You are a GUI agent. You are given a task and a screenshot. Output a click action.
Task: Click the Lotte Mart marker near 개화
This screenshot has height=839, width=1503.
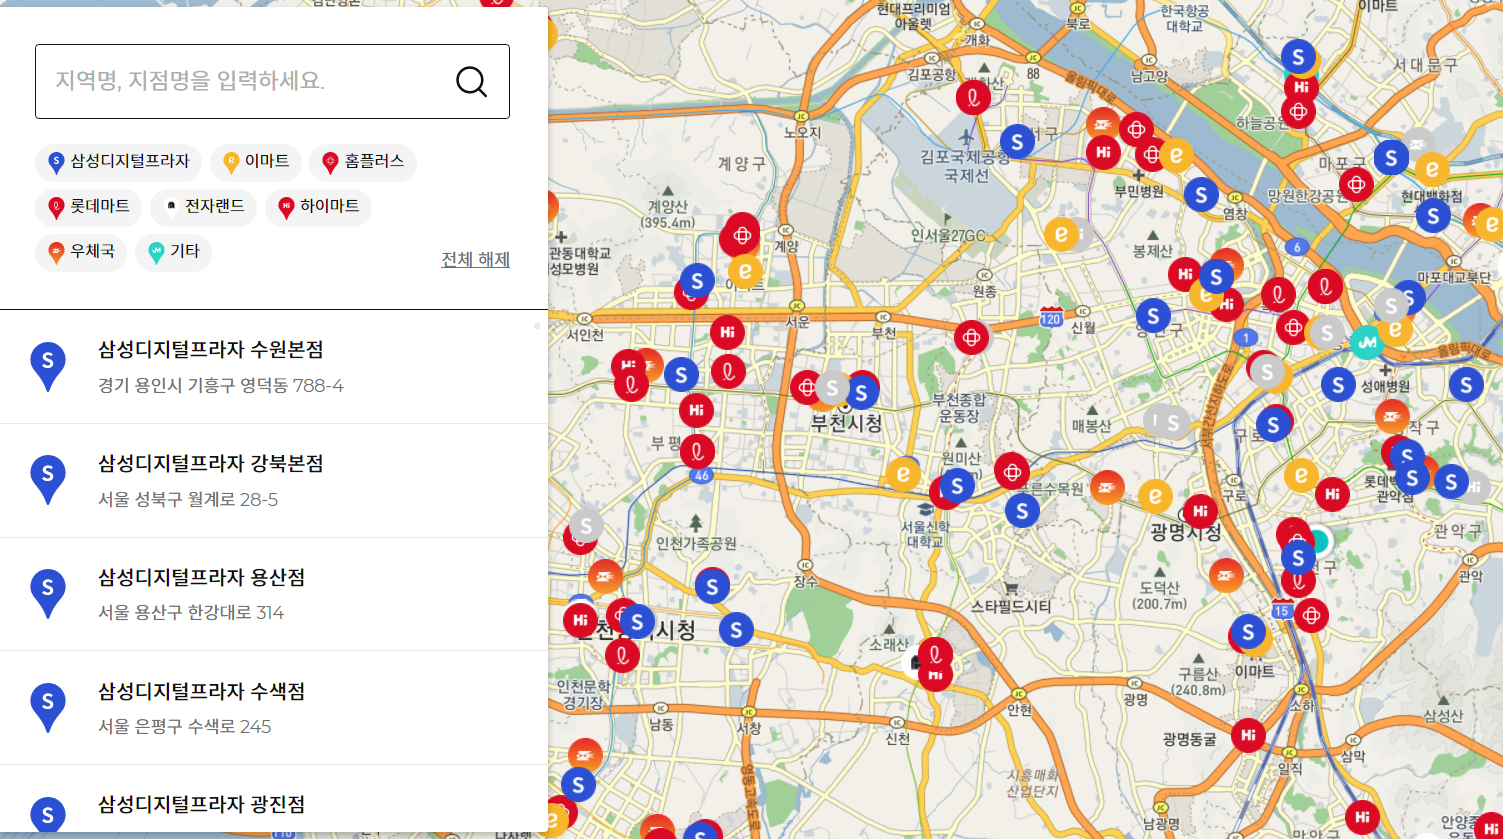coord(973,97)
